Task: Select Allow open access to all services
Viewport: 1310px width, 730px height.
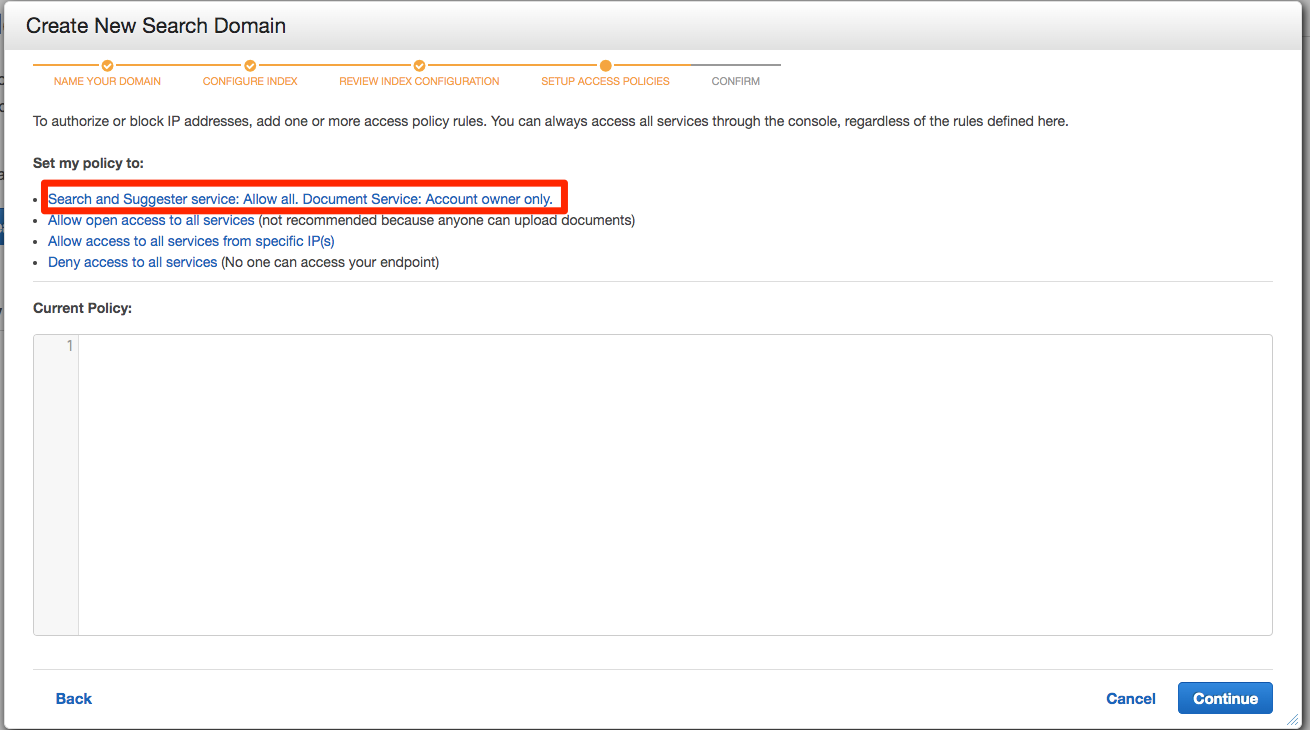Action: 151,220
